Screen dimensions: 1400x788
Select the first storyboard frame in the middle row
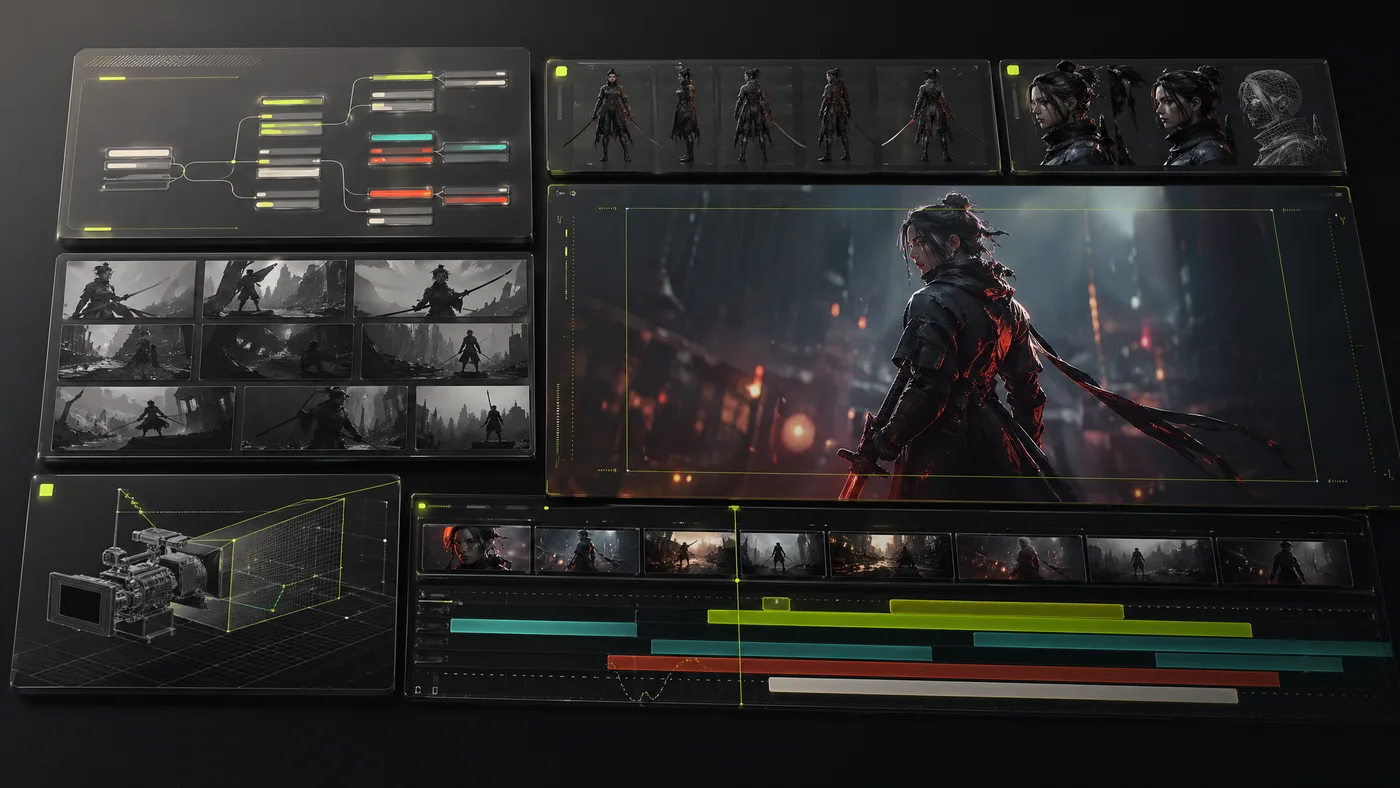[x=126, y=352]
